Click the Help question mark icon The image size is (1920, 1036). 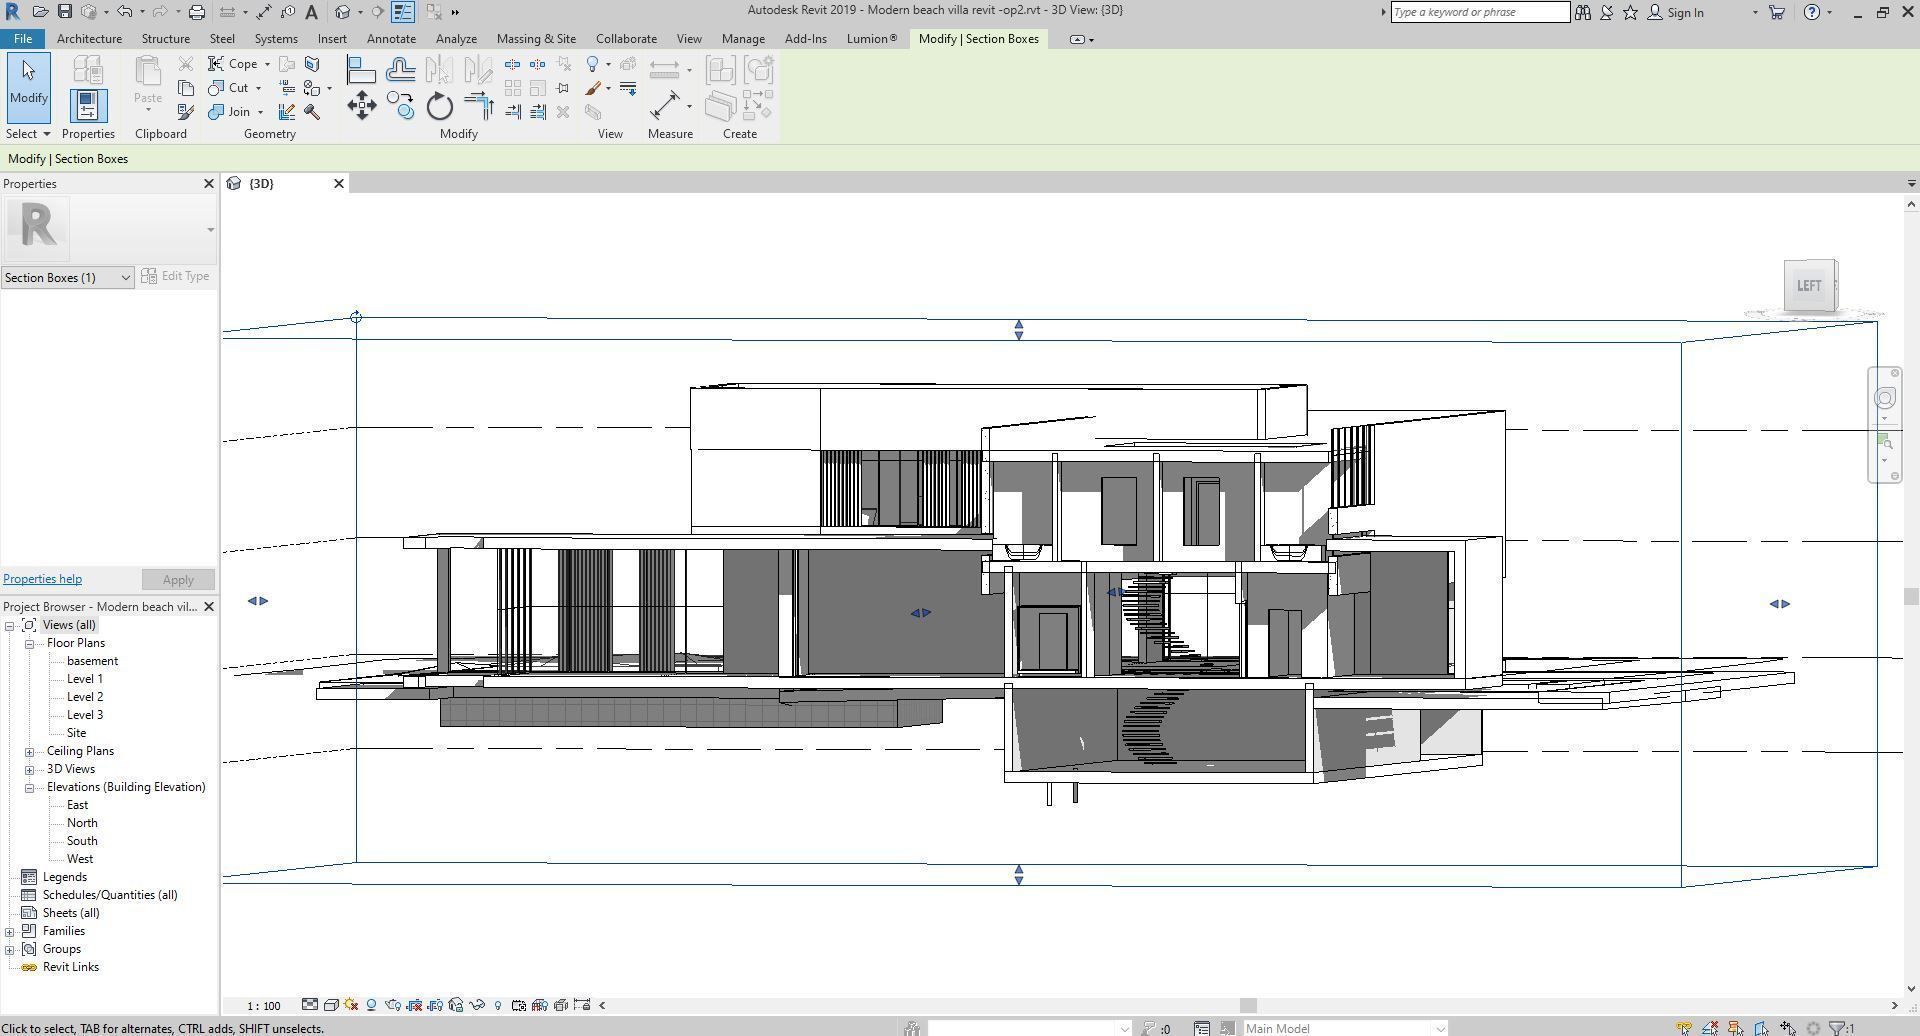1811,12
